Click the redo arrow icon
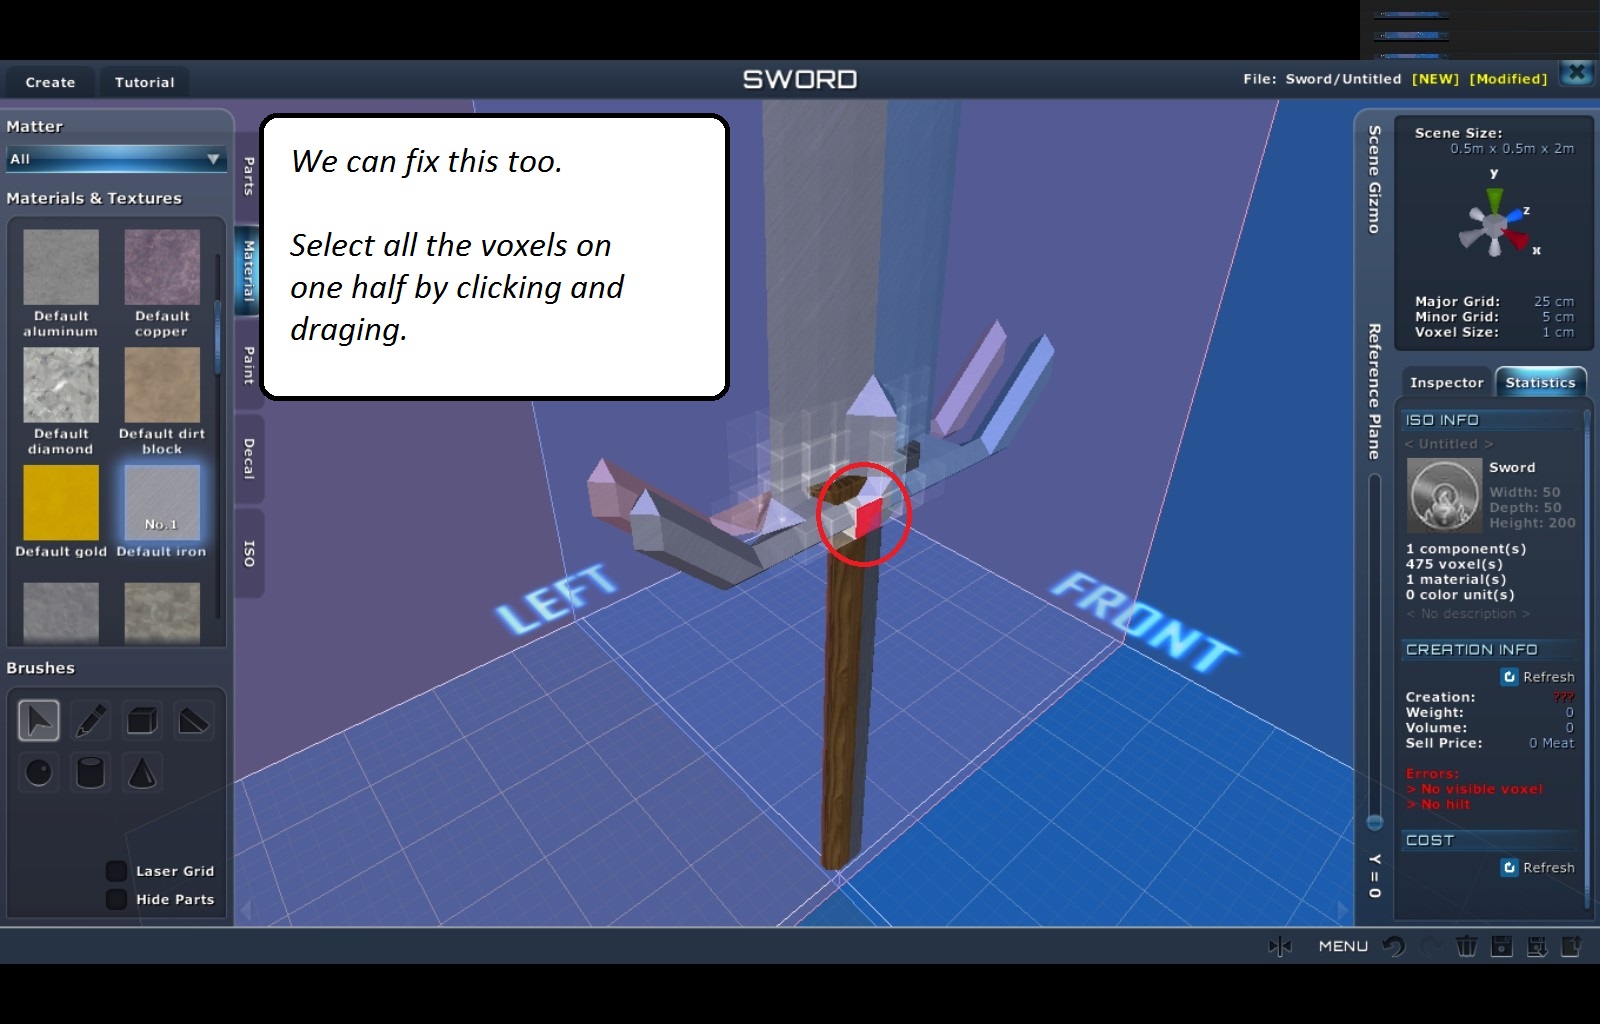This screenshot has height=1024, width=1600. click(x=1431, y=946)
